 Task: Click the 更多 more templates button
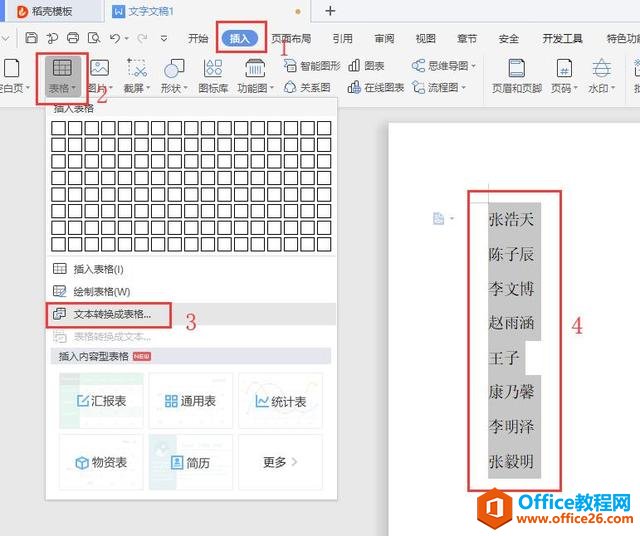(280, 462)
